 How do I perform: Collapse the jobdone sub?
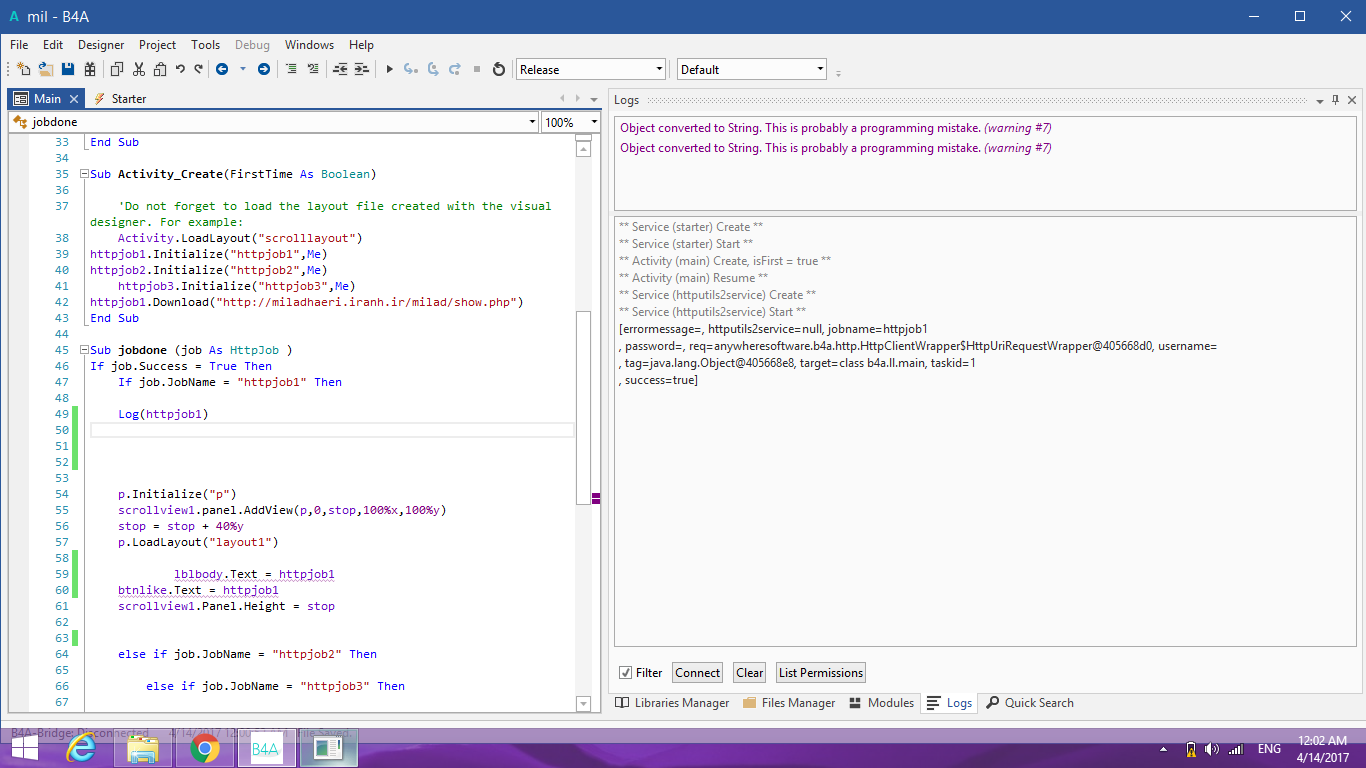point(84,349)
